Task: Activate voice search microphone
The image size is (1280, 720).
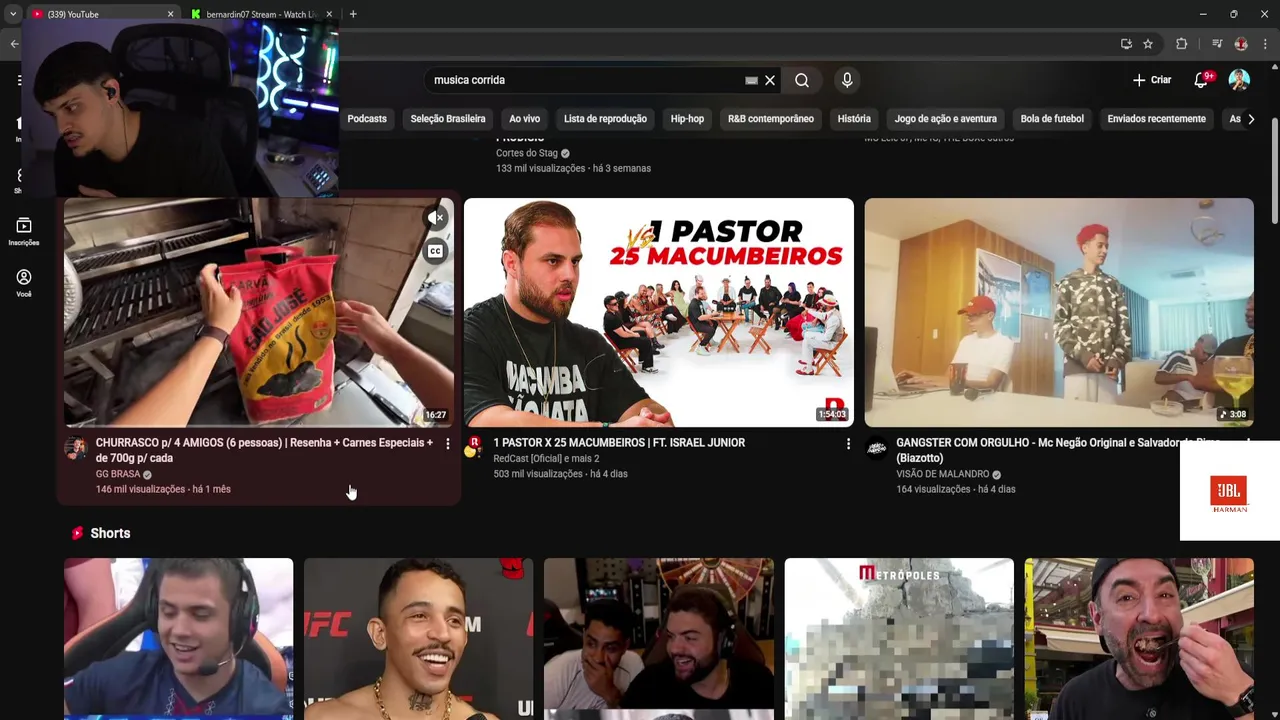Action: [x=847, y=80]
